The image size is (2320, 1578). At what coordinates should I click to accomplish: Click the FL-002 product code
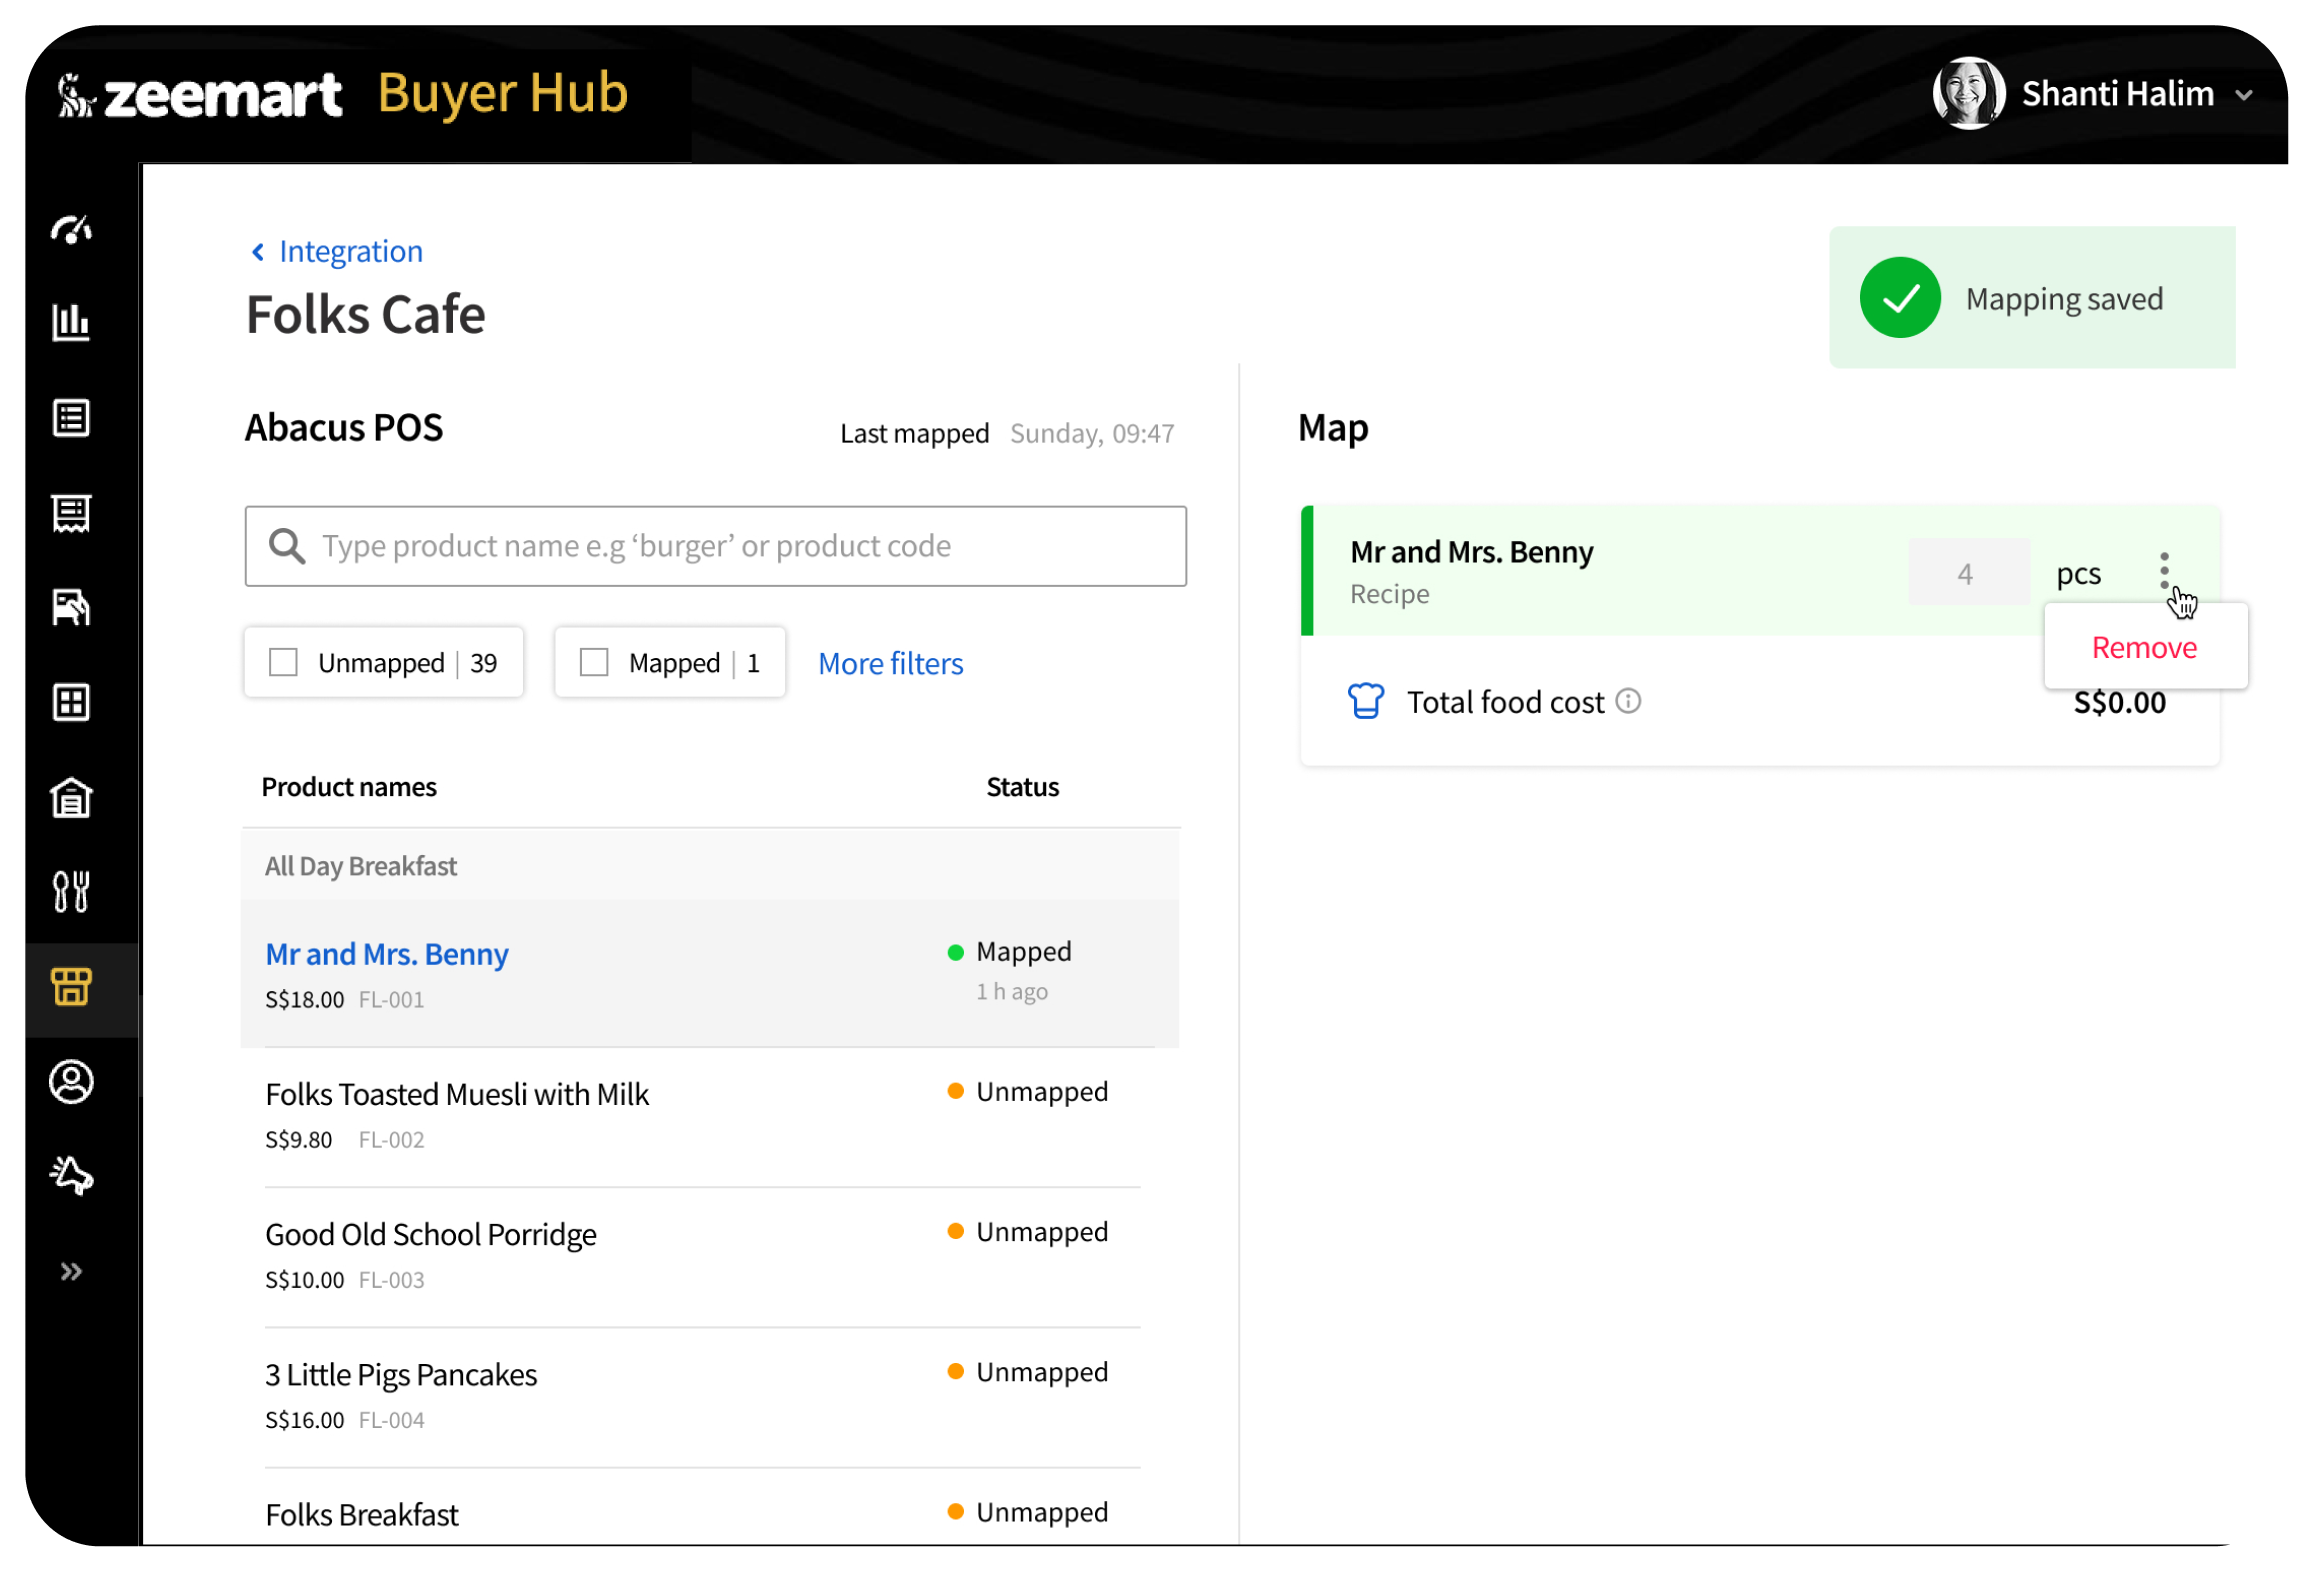(391, 1140)
